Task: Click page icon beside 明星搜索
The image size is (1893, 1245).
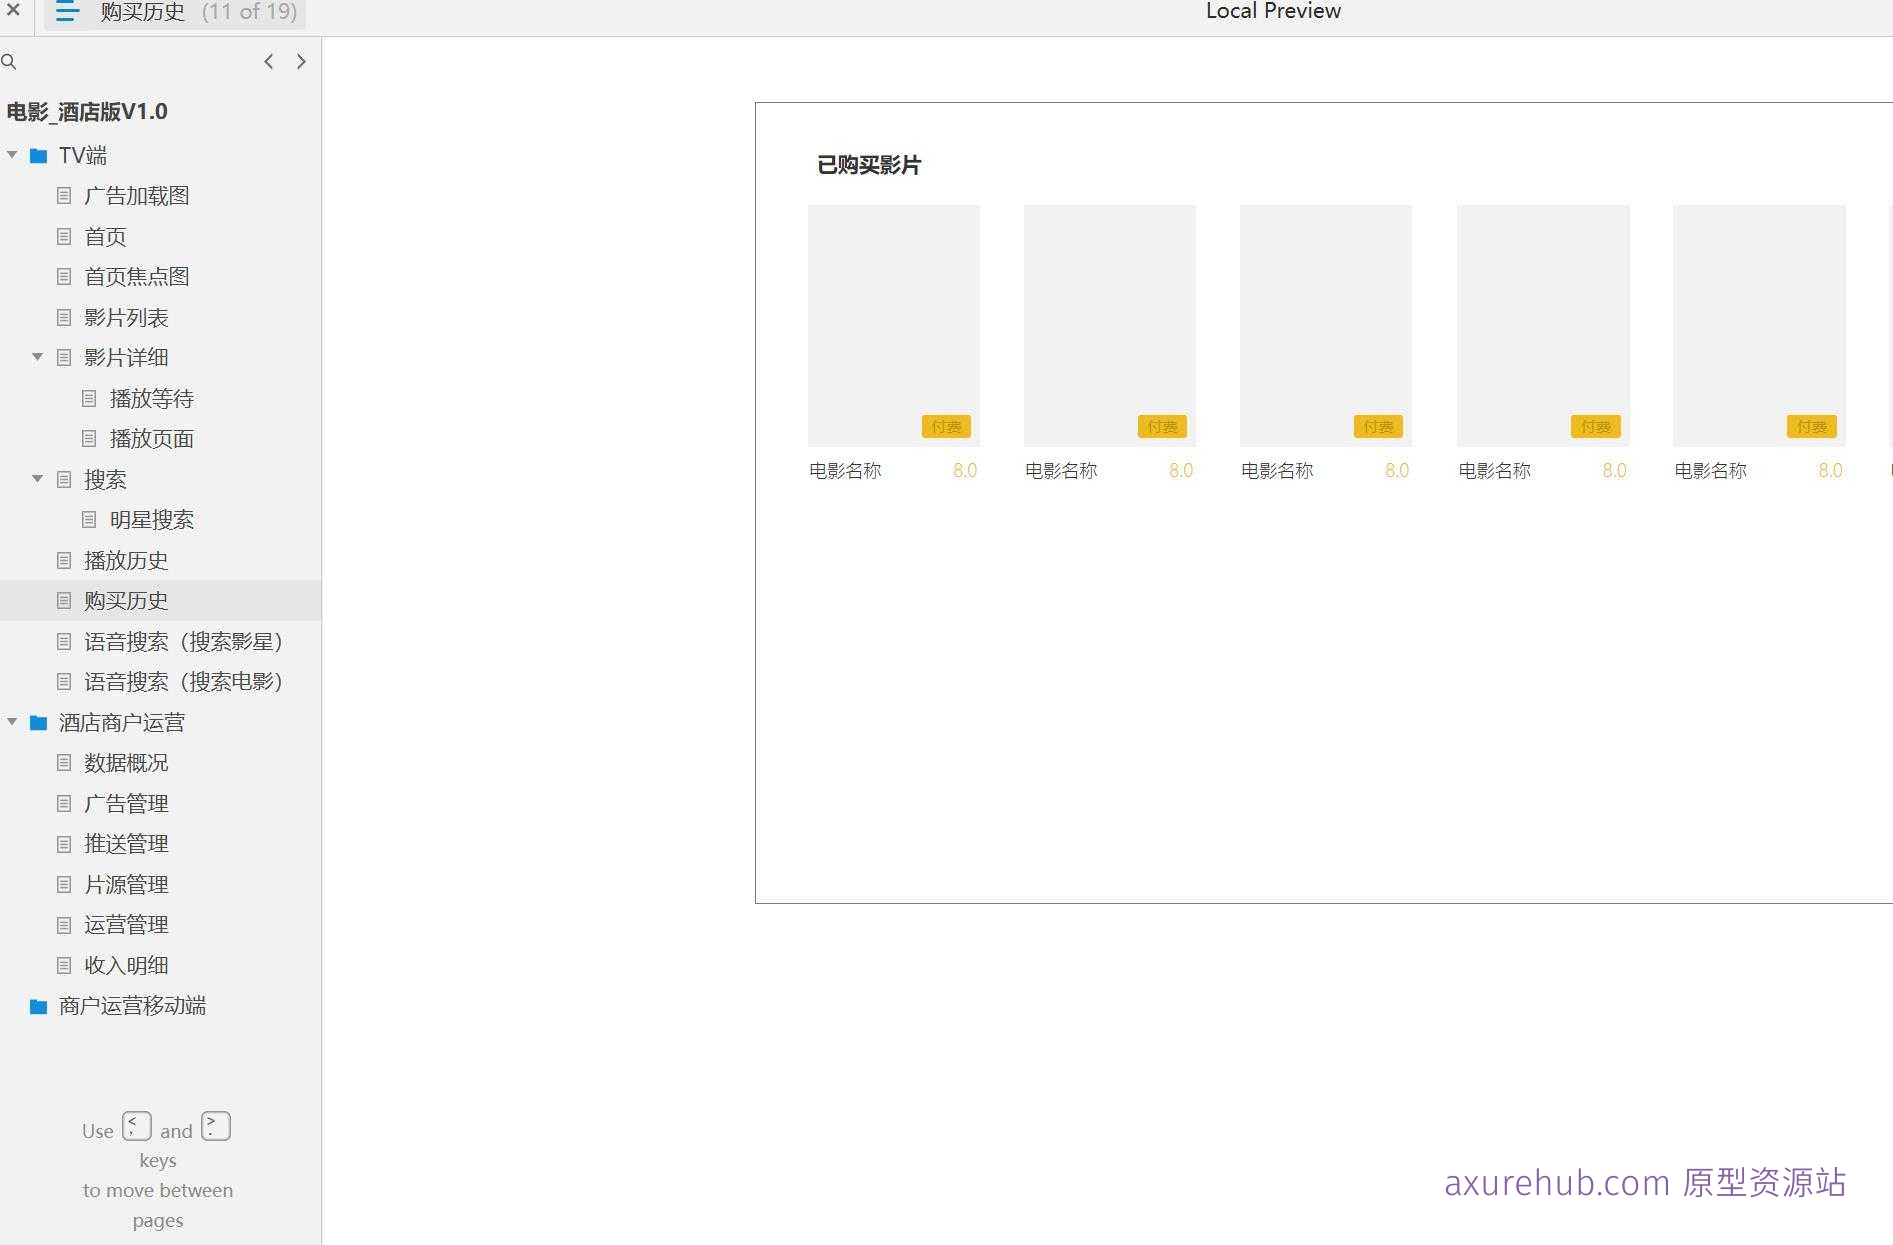Action: click(x=89, y=520)
